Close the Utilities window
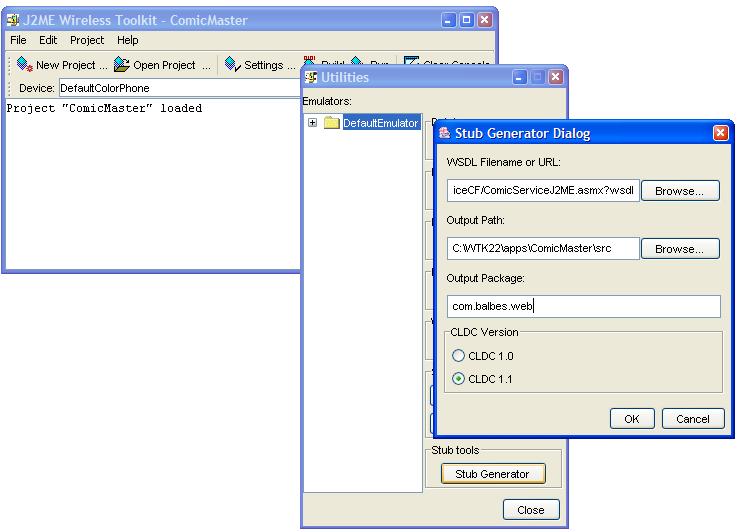This screenshot has width=739, height=532. click(x=556, y=77)
